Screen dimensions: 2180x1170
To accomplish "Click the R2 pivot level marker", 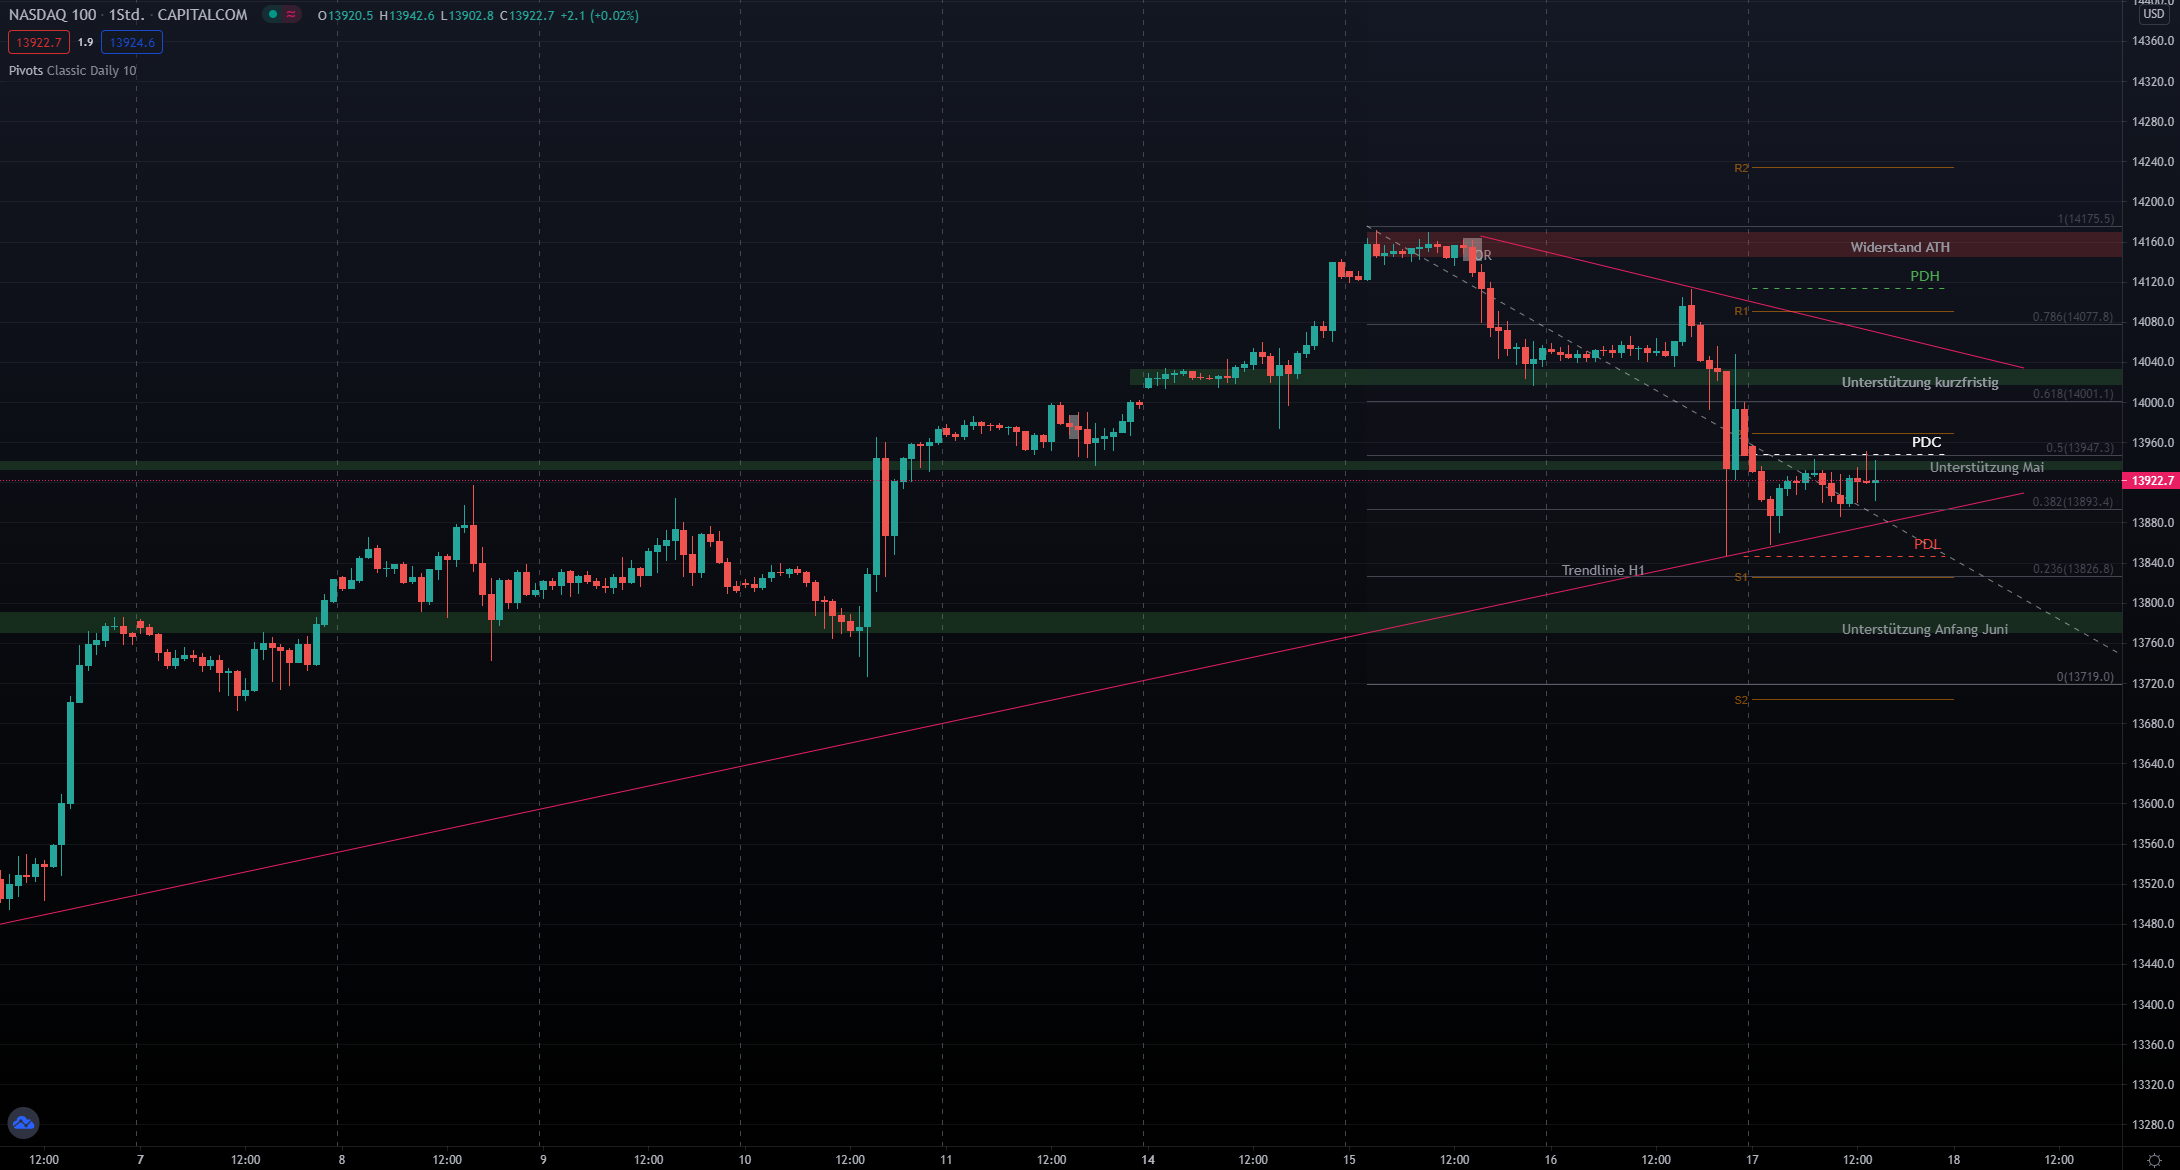I will point(1741,168).
